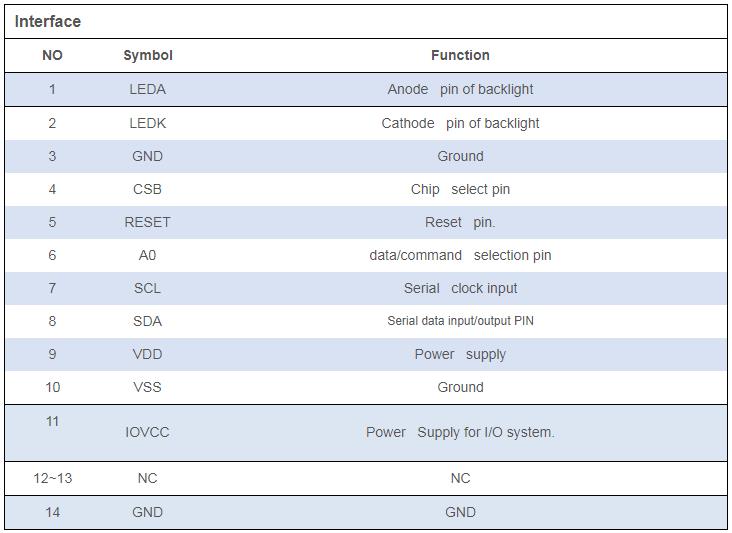Image resolution: width=732 pixels, height=533 pixels.
Task: Click 'Power Supply for I/O system' text
Action: (x=460, y=433)
